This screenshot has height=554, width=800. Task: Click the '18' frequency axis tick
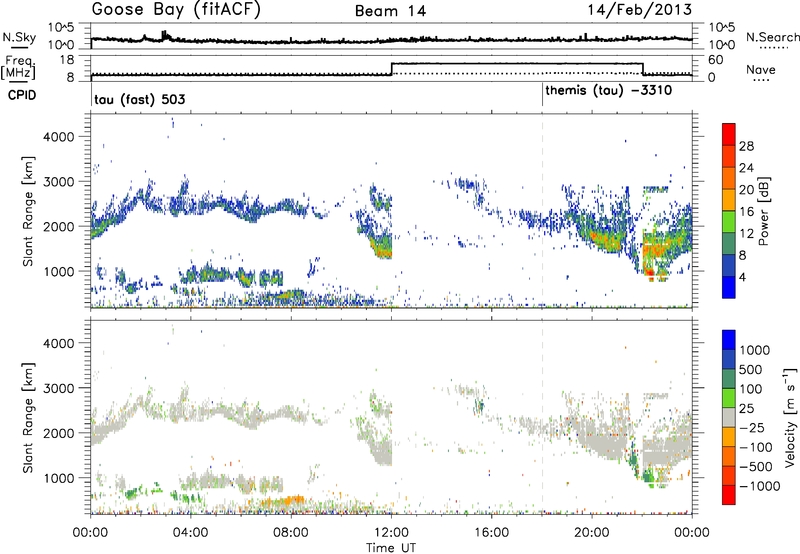68,60
